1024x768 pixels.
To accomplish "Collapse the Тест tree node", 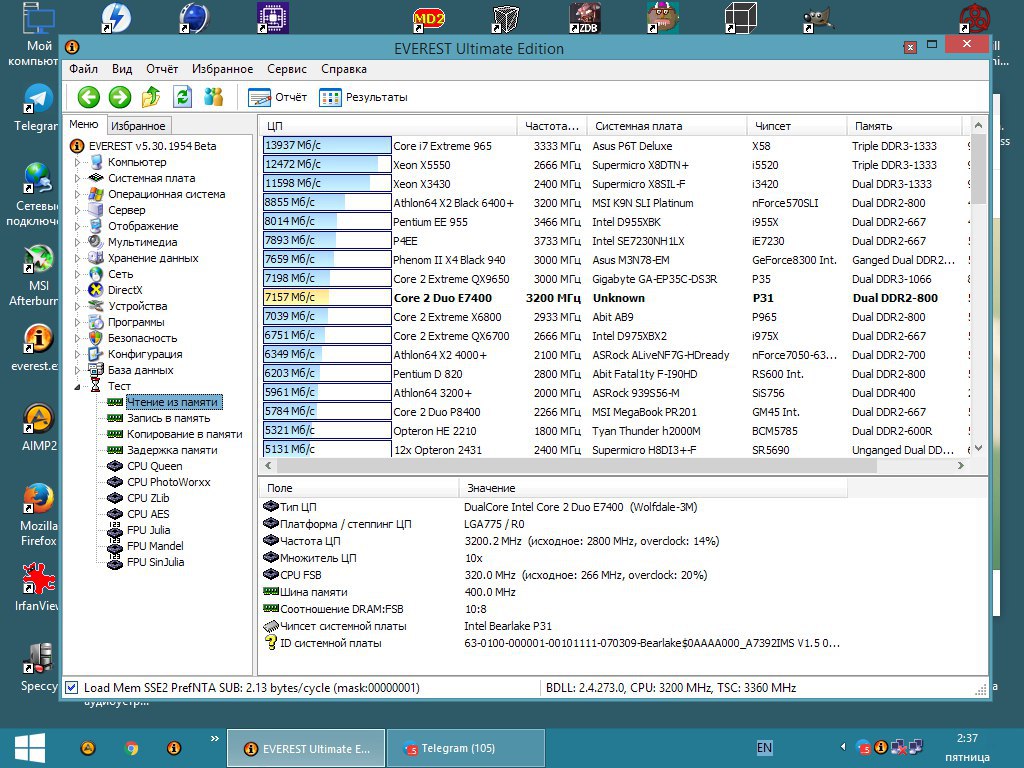I will (77, 387).
